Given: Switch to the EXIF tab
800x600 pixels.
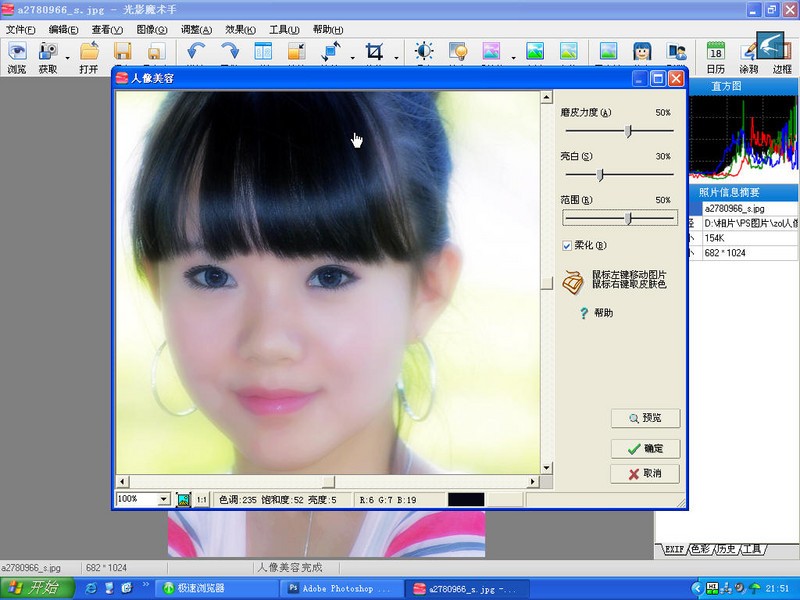Looking at the screenshot, I should 672,549.
